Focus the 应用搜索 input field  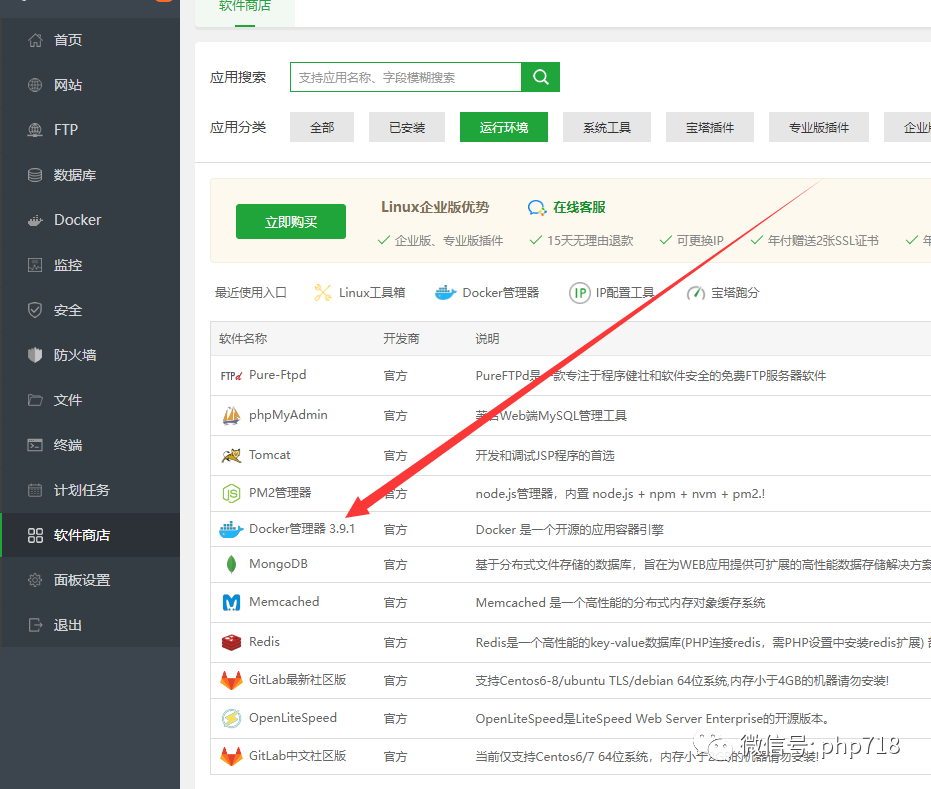point(406,77)
